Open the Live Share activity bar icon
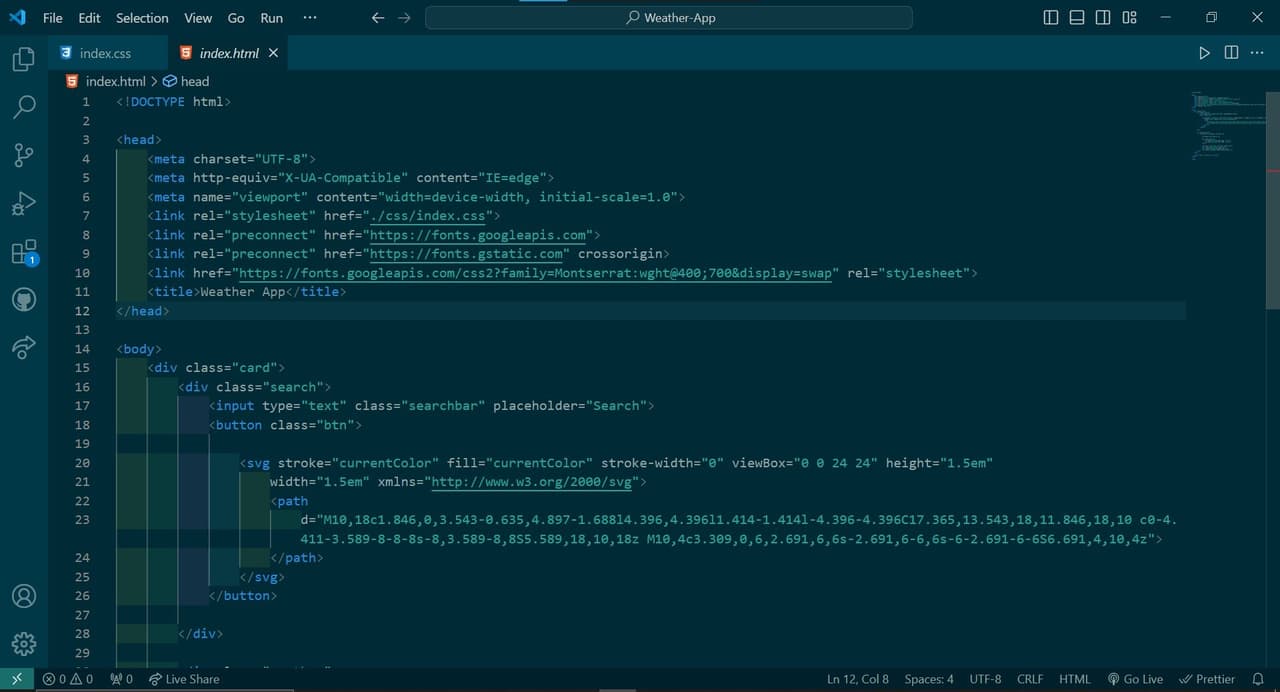The height and width of the screenshot is (692, 1280). [x=24, y=347]
